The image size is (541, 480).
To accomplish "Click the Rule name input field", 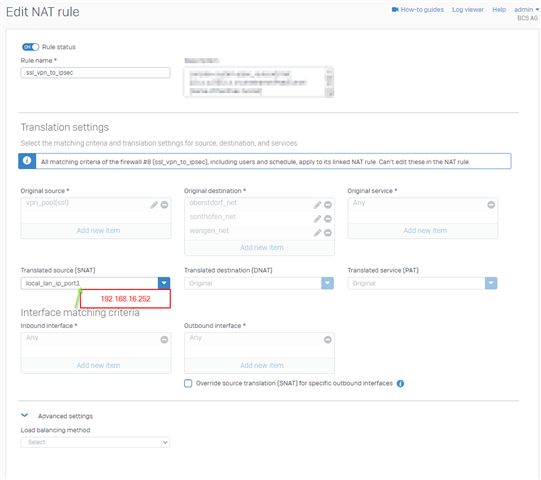I will point(95,72).
